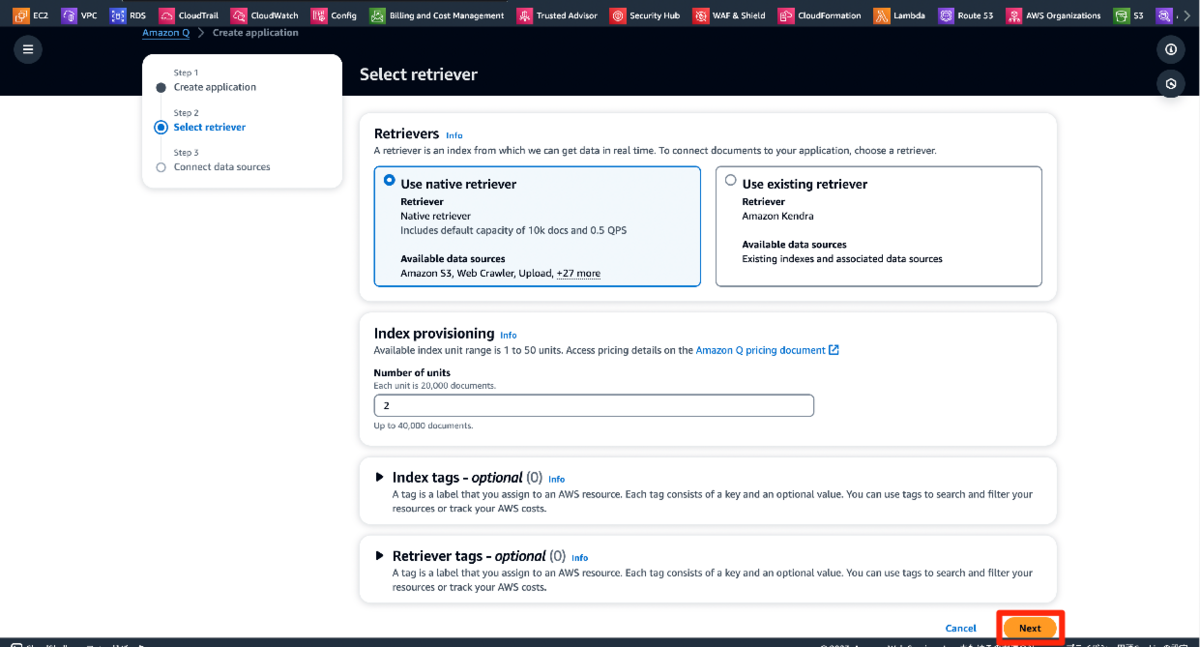The height and width of the screenshot is (647, 1200).
Task: Click the Cancel button
Action: 961,628
